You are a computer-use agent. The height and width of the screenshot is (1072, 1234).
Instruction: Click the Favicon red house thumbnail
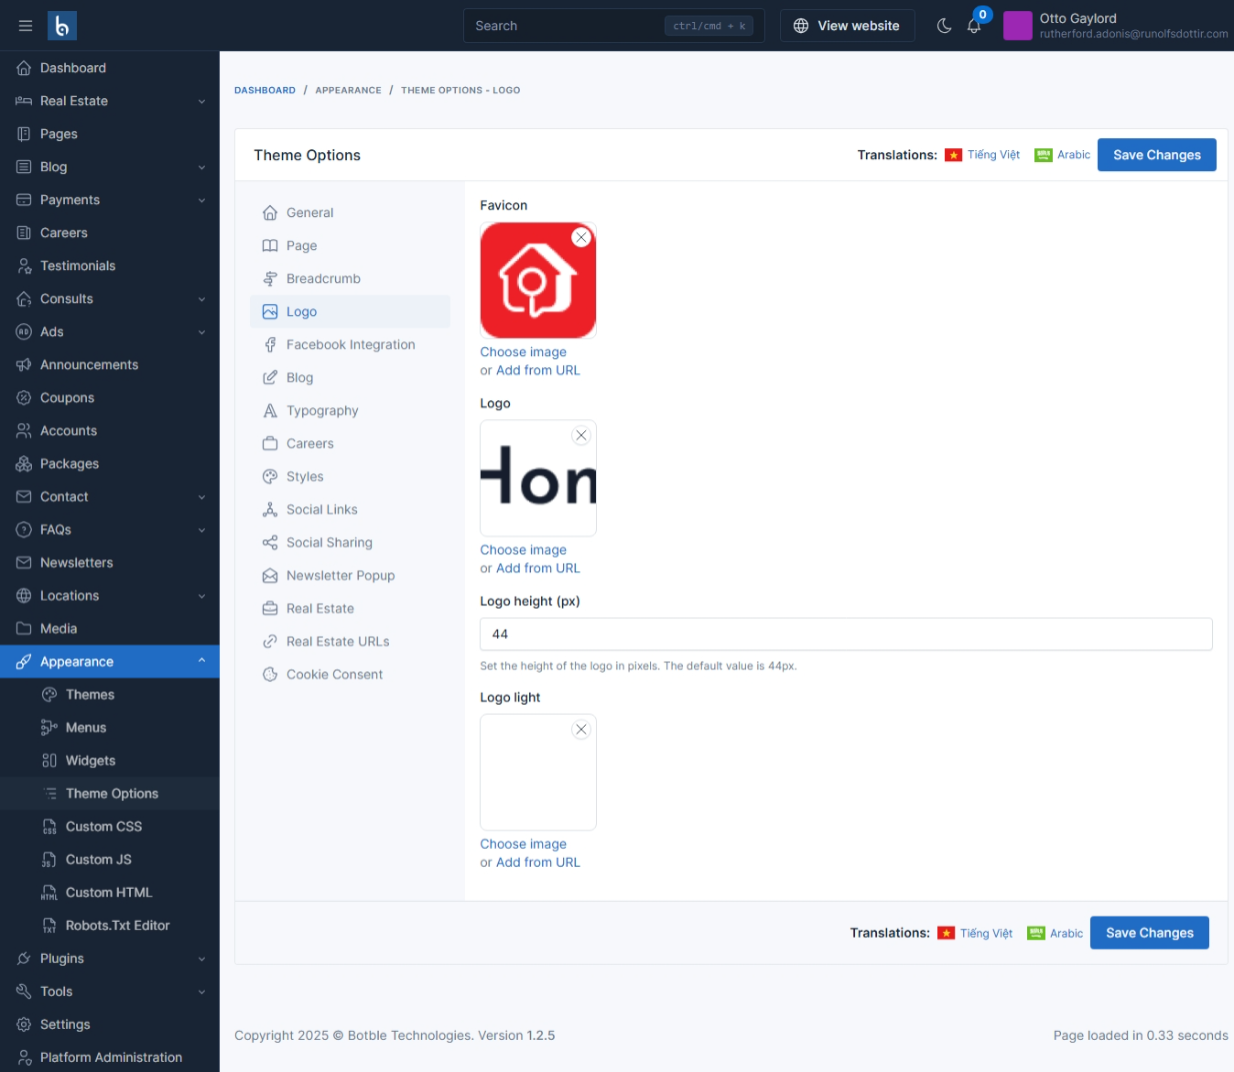click(538, 280)
